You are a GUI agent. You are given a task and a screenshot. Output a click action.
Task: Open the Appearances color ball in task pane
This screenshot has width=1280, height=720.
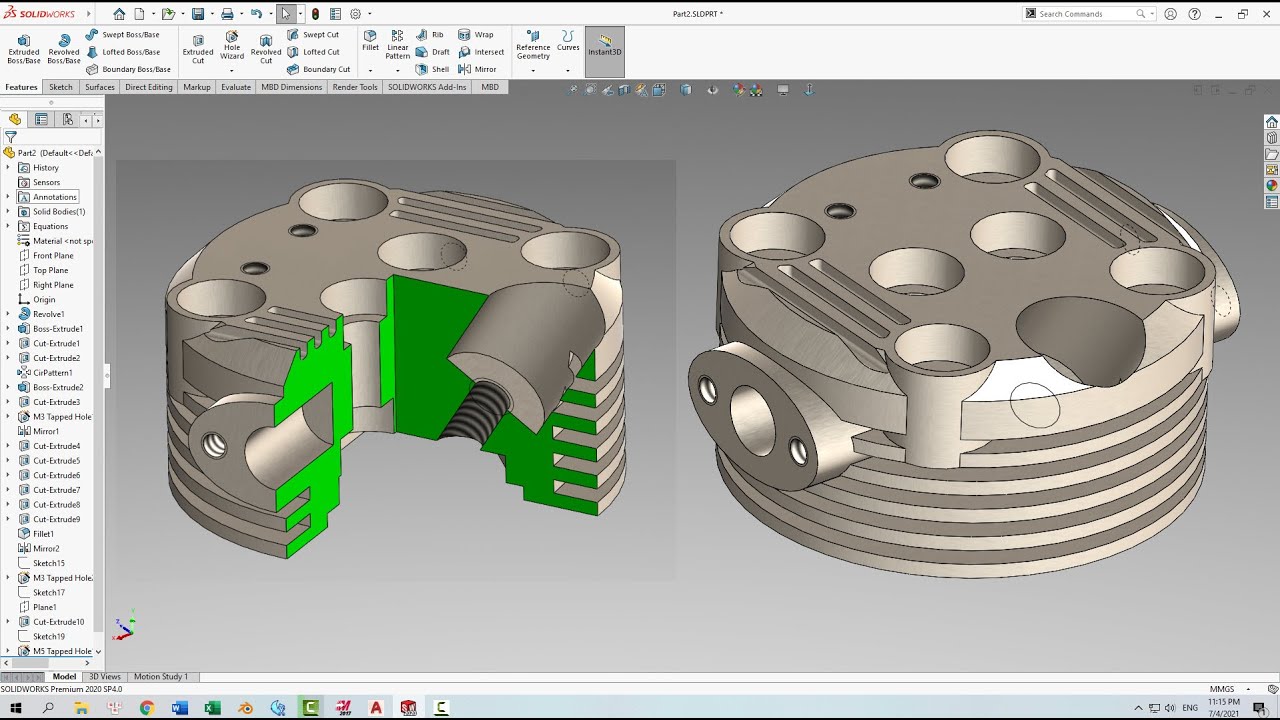click(1272, 185)
